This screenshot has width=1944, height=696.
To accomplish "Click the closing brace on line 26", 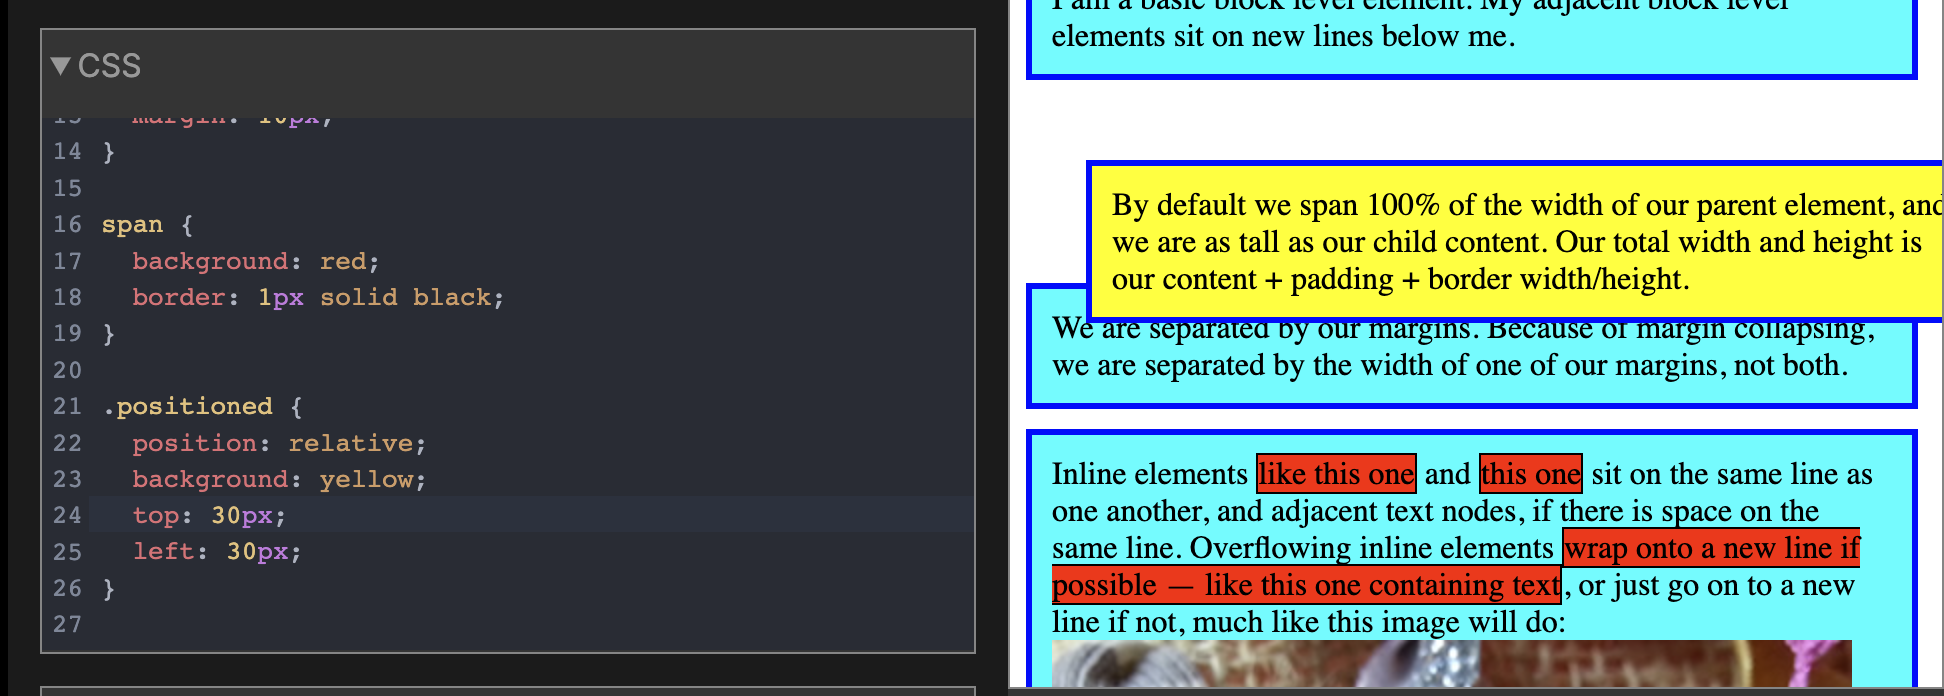I will click(109, 589).
